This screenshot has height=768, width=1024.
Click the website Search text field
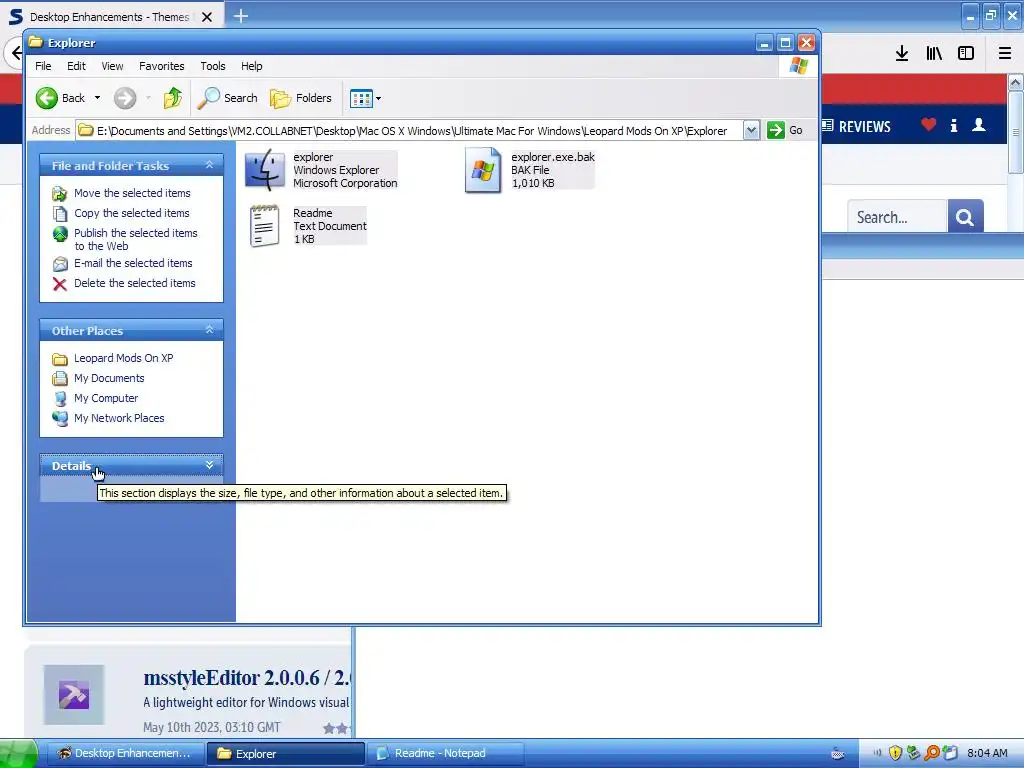897,217
